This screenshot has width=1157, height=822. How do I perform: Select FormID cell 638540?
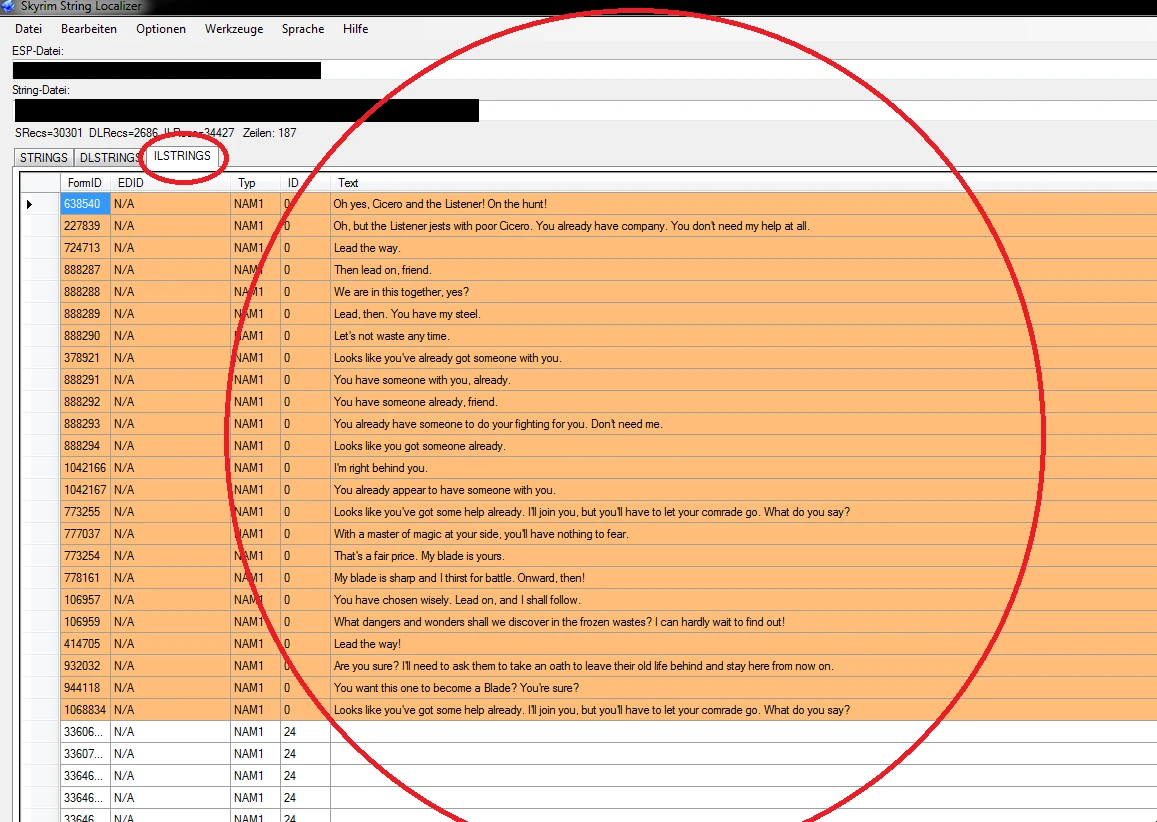click(85, 204)
